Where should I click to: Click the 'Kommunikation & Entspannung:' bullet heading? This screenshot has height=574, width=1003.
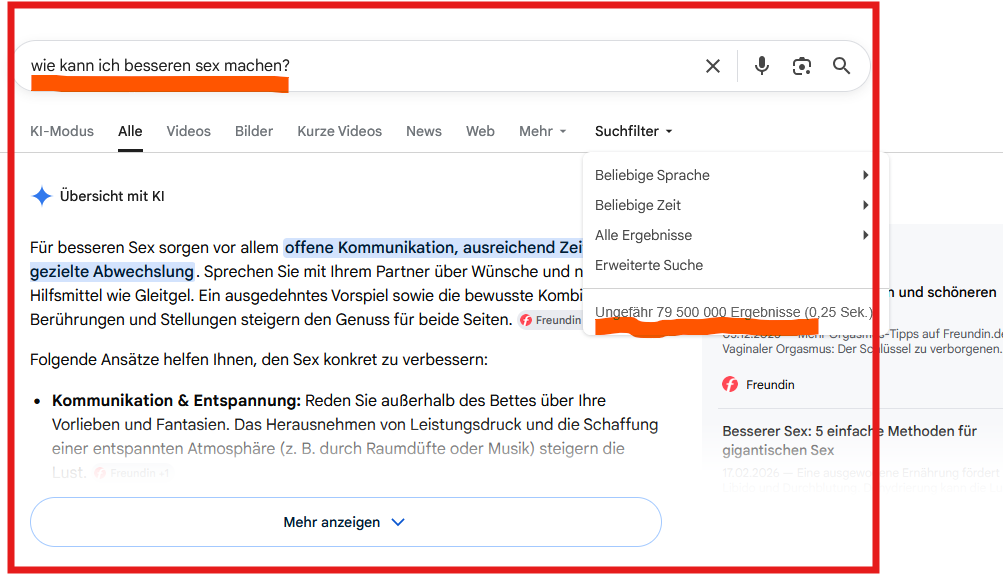(177, 401)
